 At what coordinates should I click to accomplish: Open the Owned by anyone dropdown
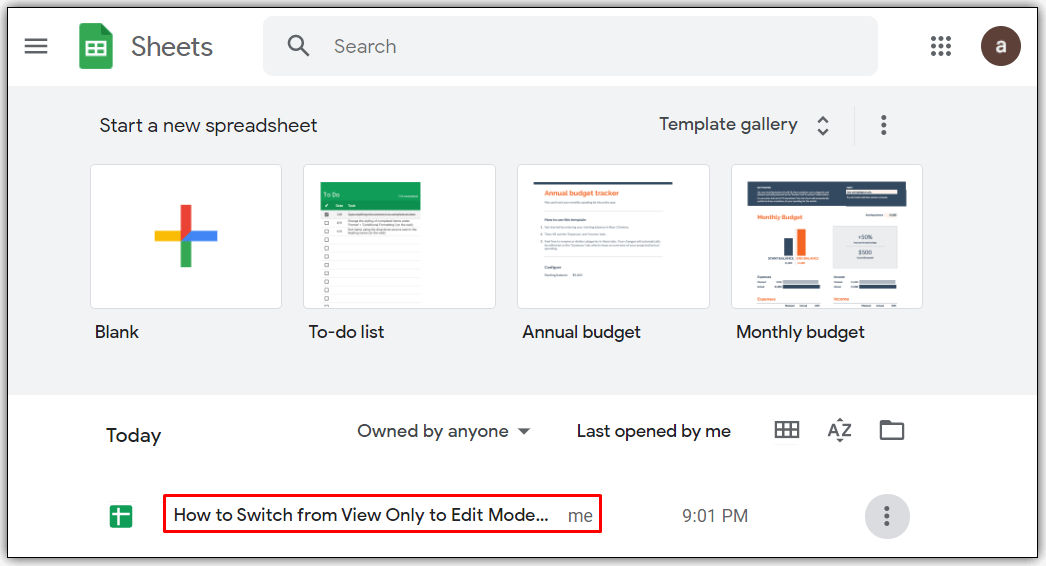pyautogui.click(x=444, y=431)
